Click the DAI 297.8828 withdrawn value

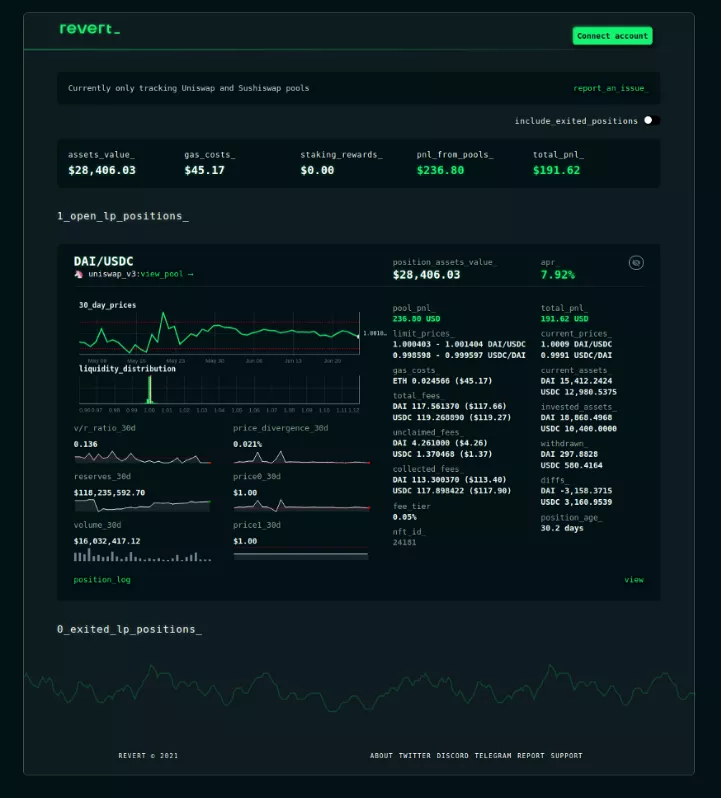pyautogui.click(x=569, y=454)
